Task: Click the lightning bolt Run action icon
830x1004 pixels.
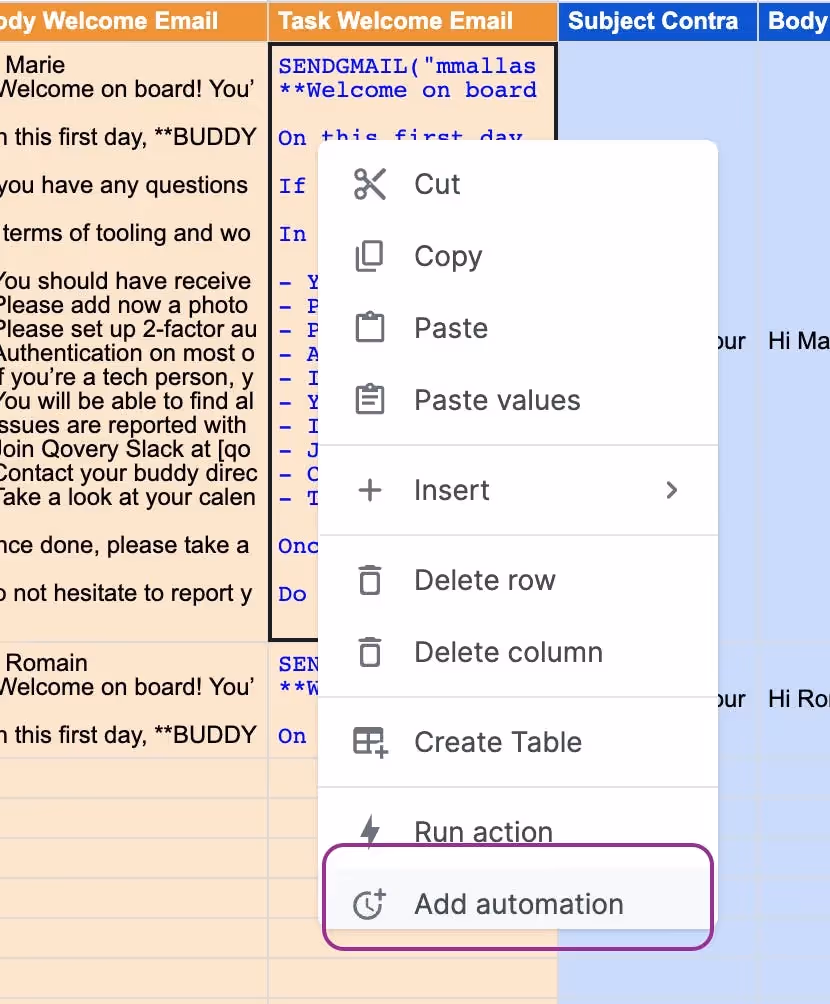Action: [x=370, y=831]
